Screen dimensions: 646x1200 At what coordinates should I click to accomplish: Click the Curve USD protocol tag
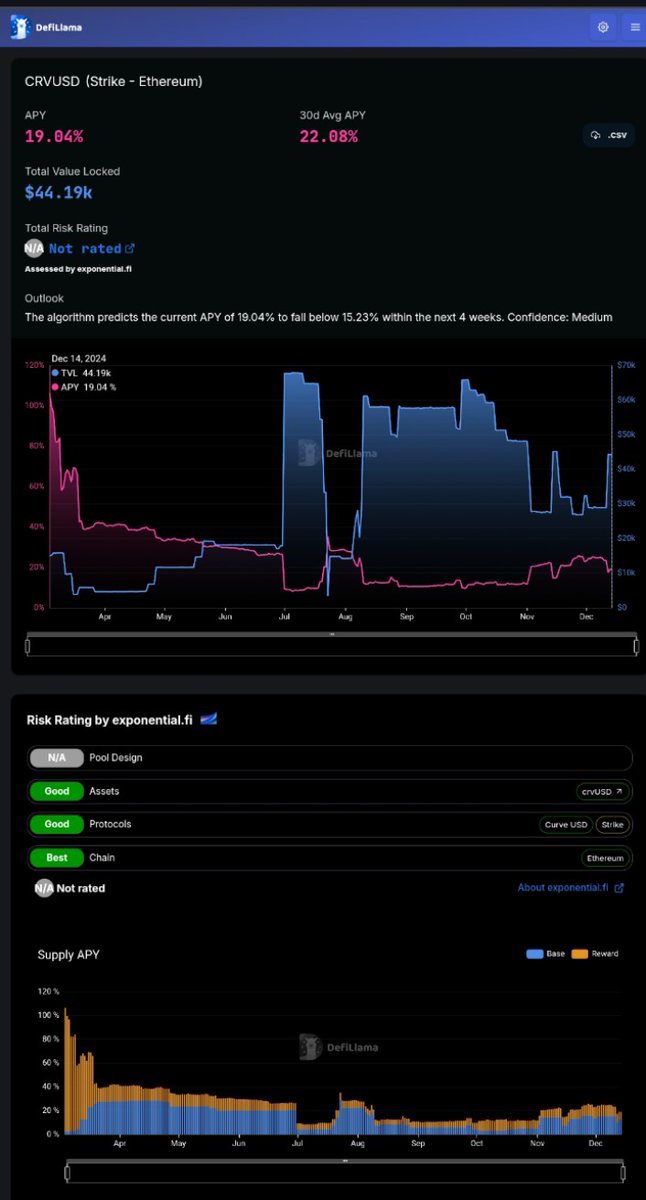566,824
